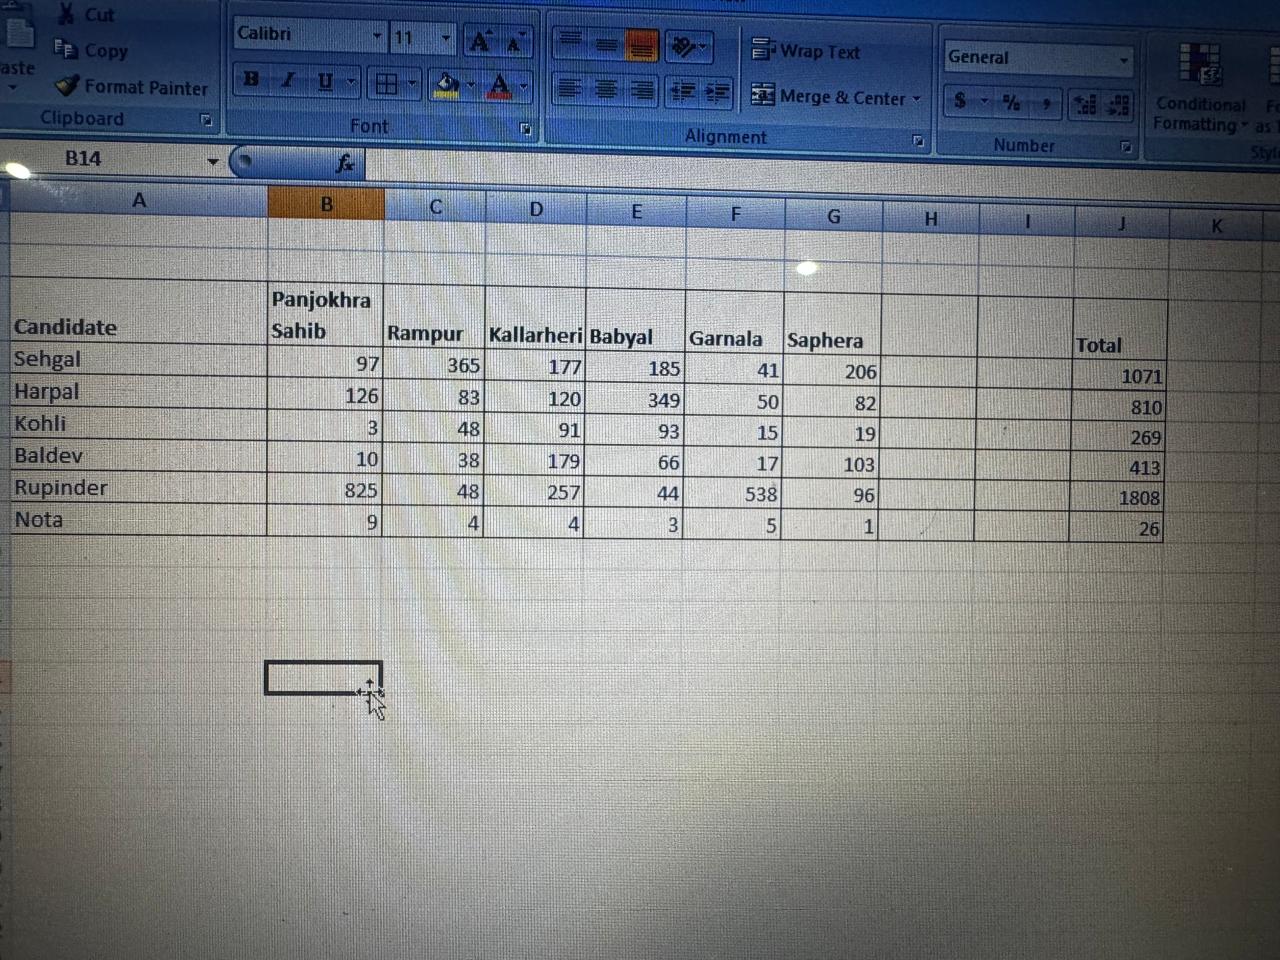This screenshot has width=1280, height=960.
Task: Open the Fill Color dropdown arrow
Action: pos(471,86)
